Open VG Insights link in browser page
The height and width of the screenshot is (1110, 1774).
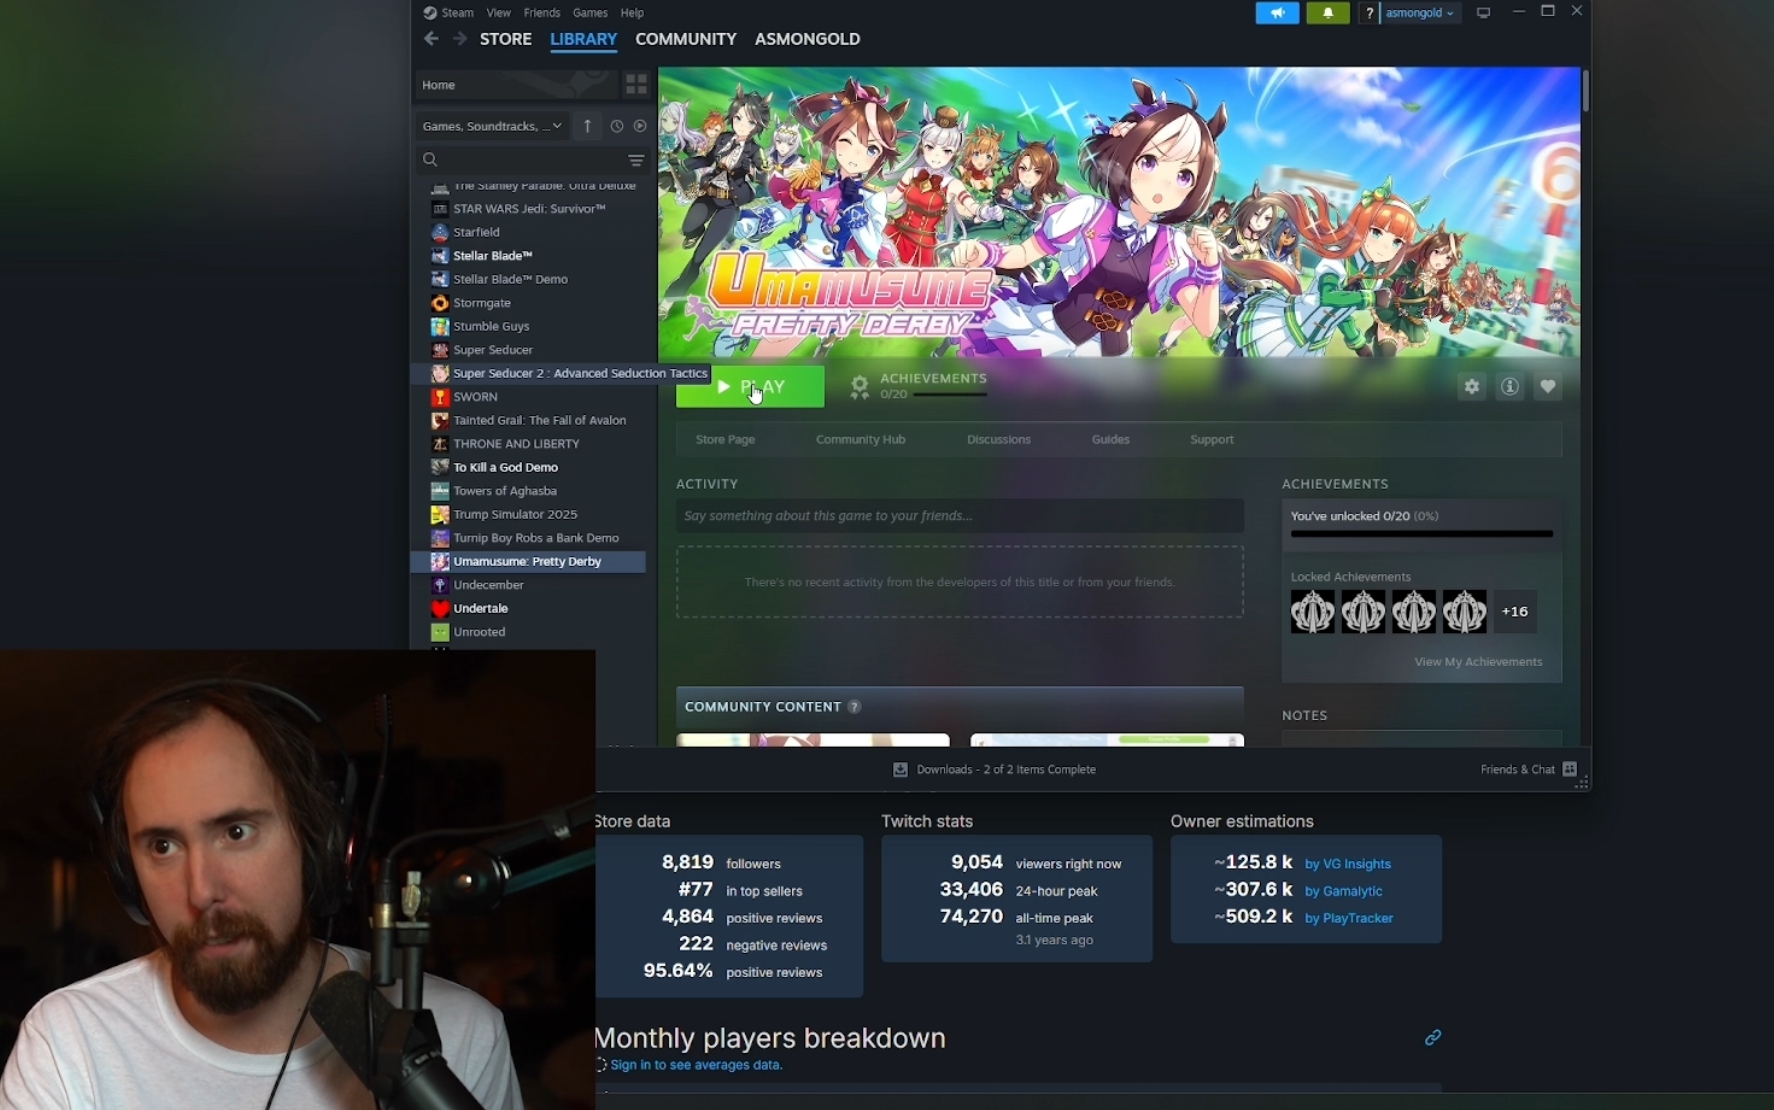tap(1347, 864)
